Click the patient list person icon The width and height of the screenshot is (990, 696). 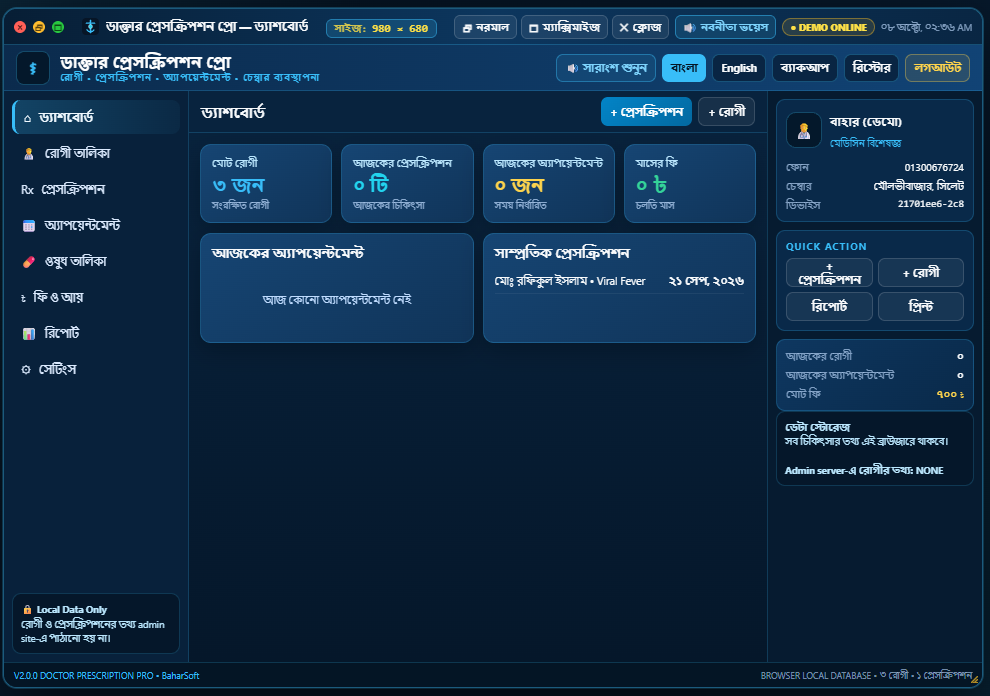pos(28,153)
